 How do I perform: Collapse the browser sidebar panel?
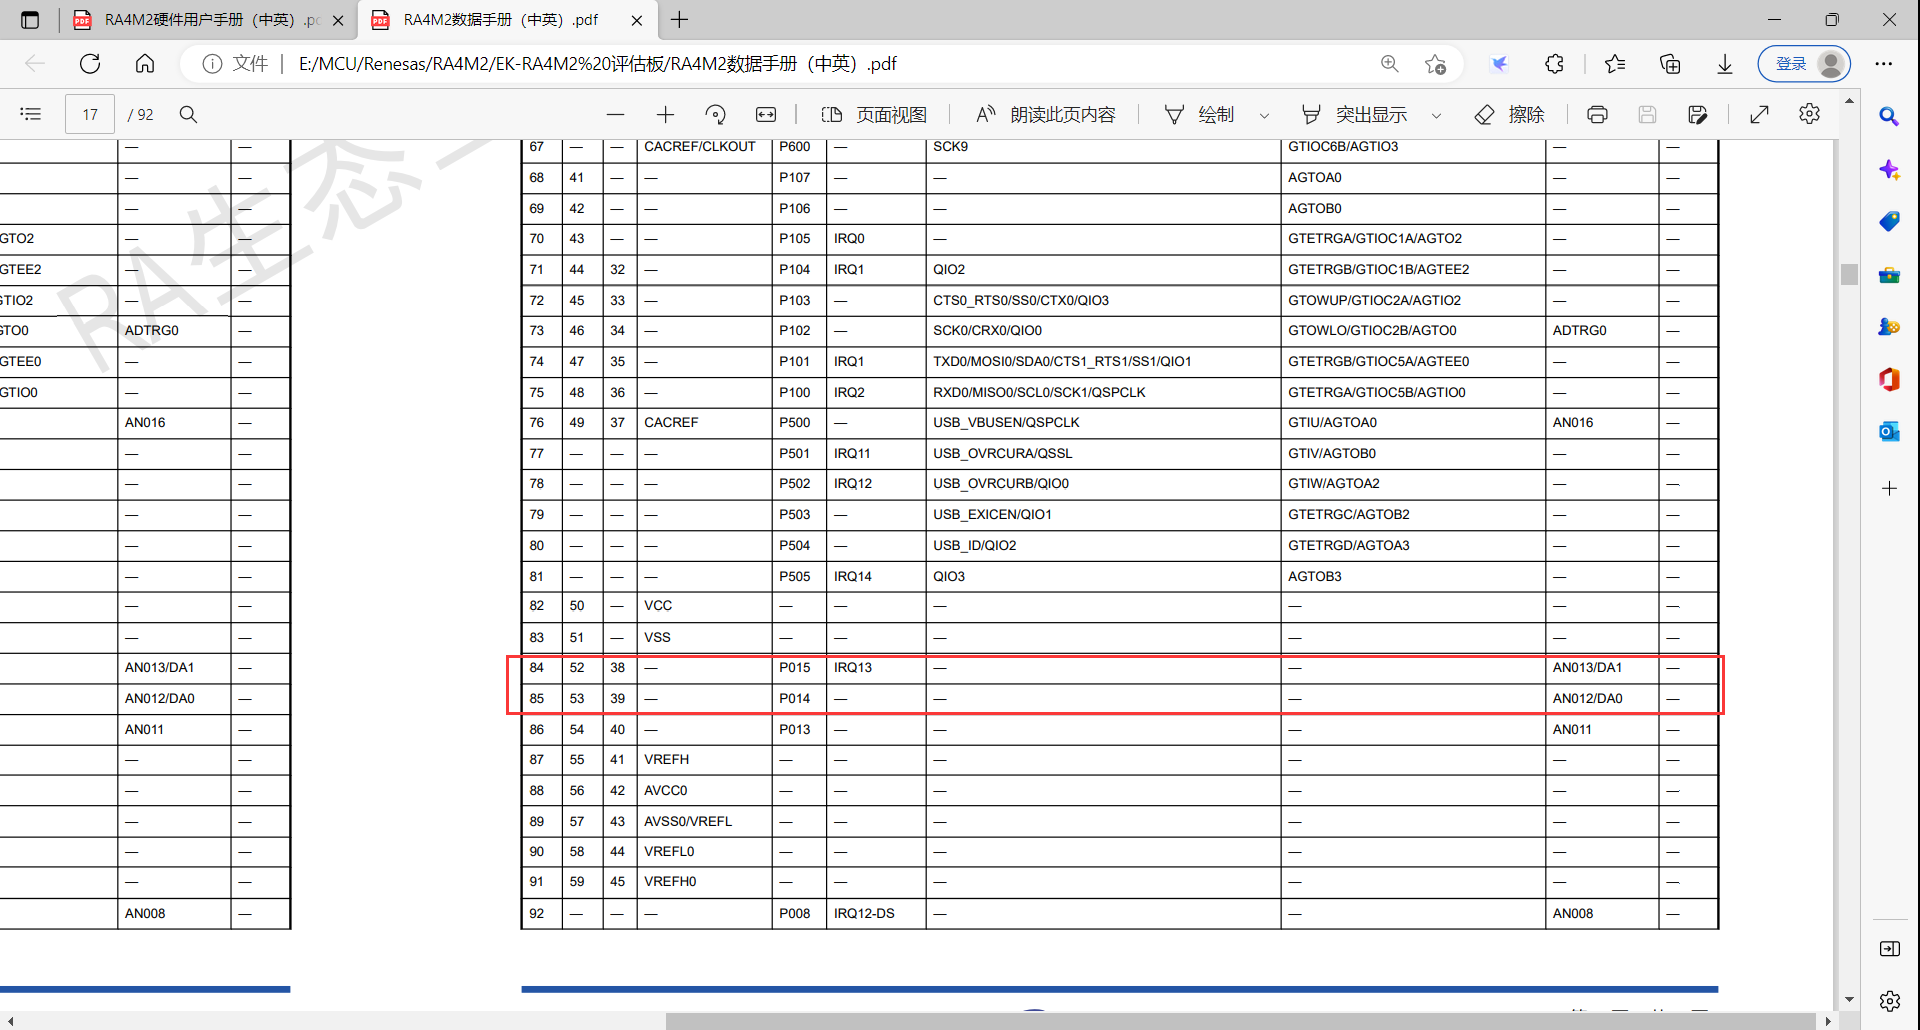(1889, 948)
